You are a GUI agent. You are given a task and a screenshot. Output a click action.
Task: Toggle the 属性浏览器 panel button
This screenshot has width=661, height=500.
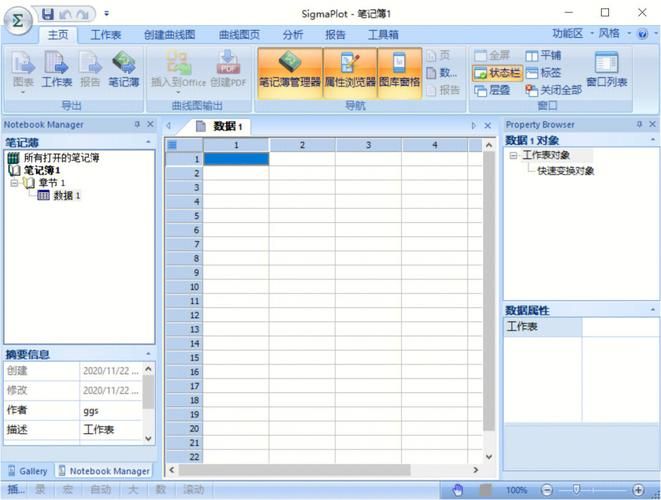point(350,73)
